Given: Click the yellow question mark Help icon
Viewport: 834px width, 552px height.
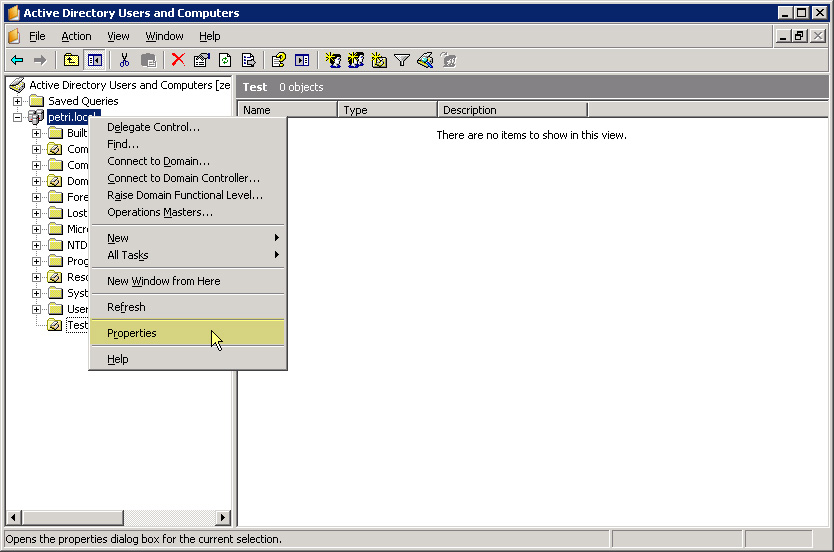Looking at the screenshot, I should pos(279,60).
